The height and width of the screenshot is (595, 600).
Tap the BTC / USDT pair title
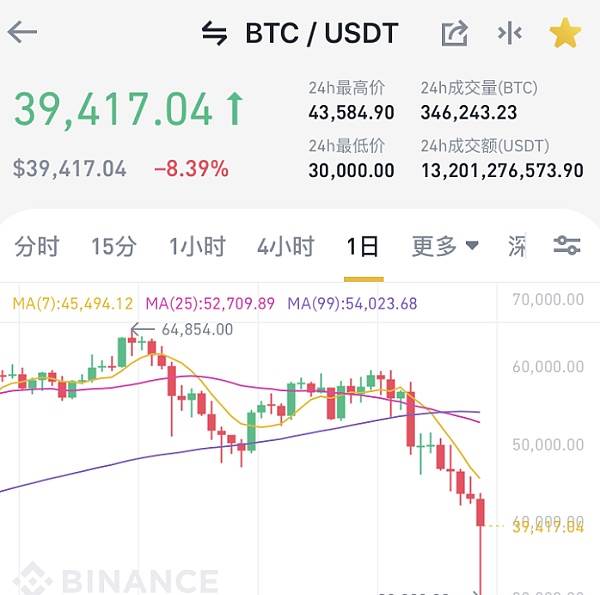pos(321,33)
